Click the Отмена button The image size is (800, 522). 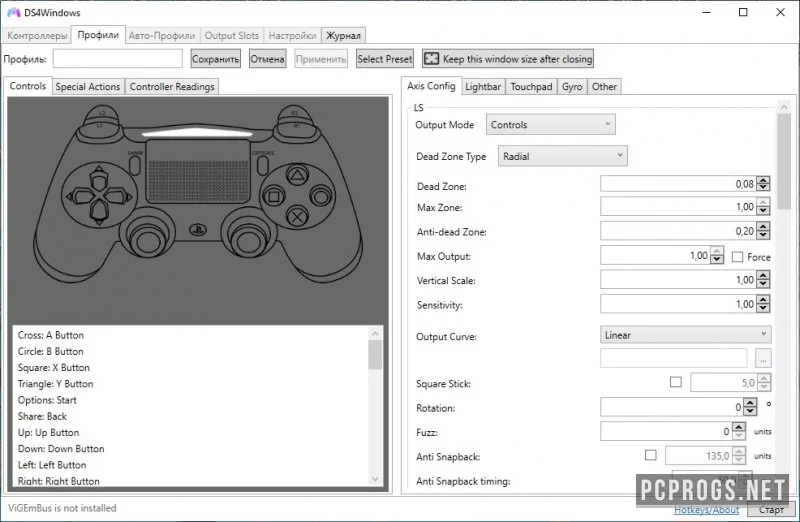267,59
